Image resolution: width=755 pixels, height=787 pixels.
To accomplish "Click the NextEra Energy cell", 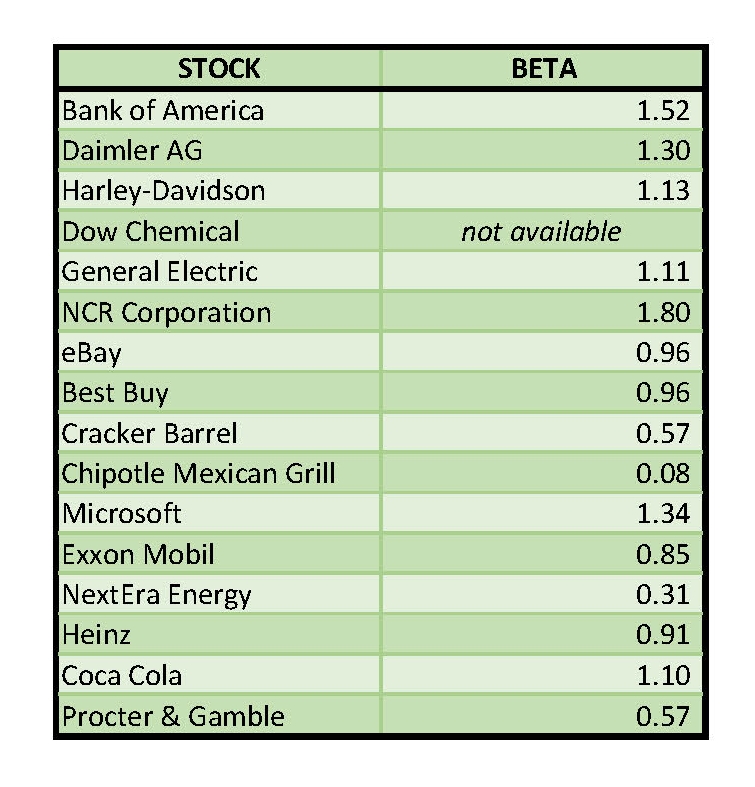I will click(156, 595).
